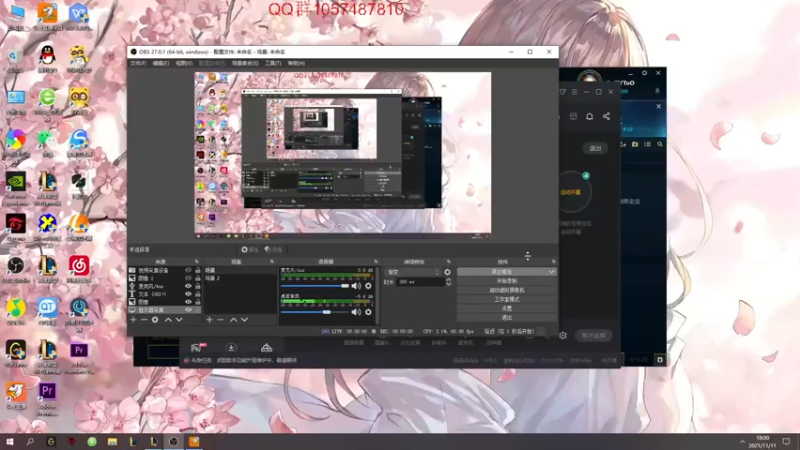Image resolution: width=800 pixels, height=450 pixels.
Task: Open scene transition properties gear
Action: click(447, 272)
